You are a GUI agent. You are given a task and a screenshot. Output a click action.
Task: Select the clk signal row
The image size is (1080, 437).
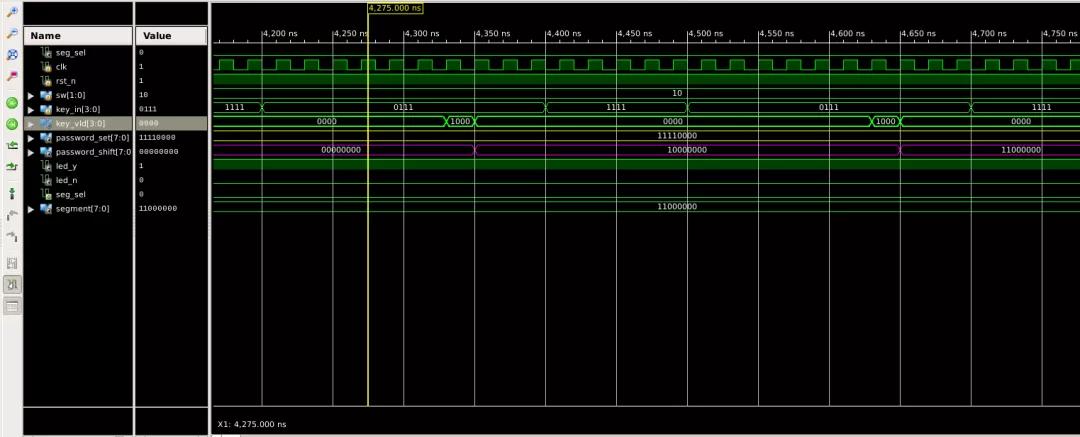pyautogui.click(x=61, y=66)
